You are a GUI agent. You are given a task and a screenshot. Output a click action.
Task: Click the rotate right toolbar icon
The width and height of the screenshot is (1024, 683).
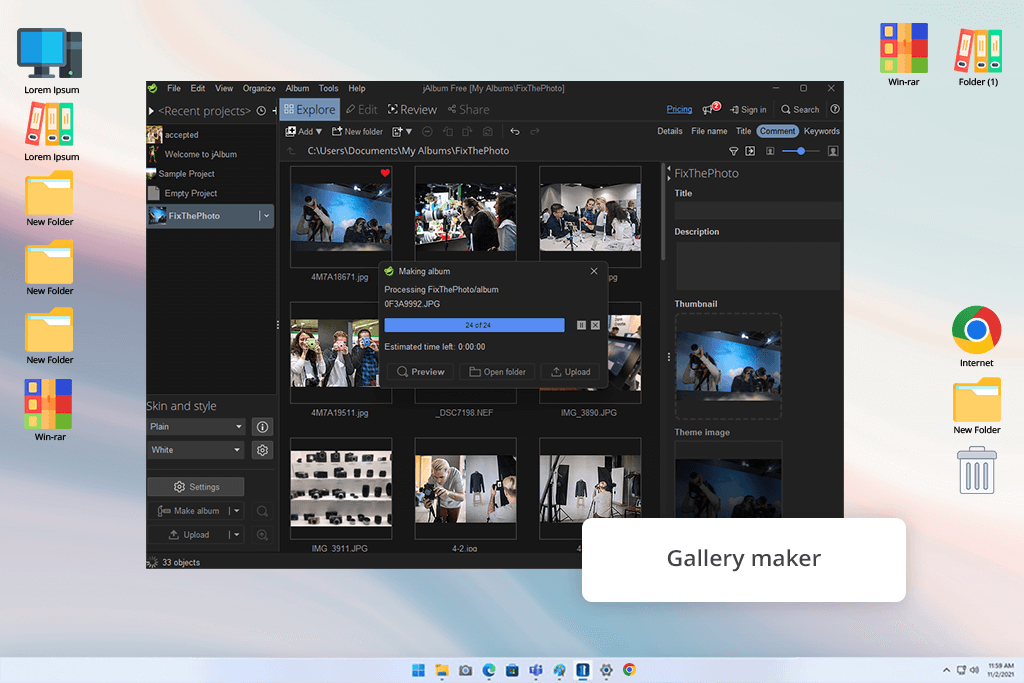pyautogui.click(x=467, y=131)
